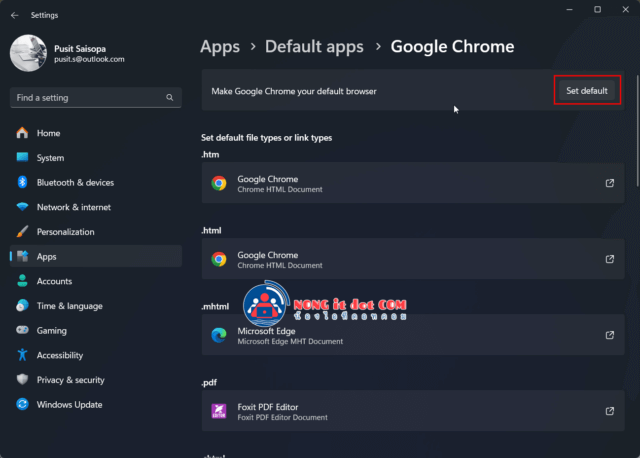Click the Apps icon in sidebar
The image size is (640, 458).
pyautogui.click(x=22, y=256)
